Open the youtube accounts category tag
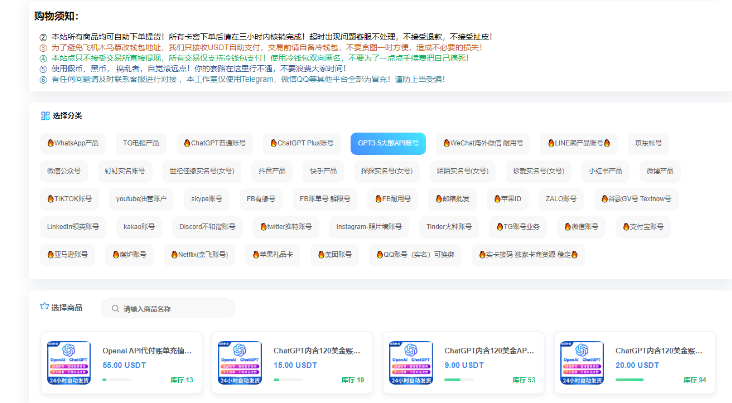732x403 pixels. [141, 199]
